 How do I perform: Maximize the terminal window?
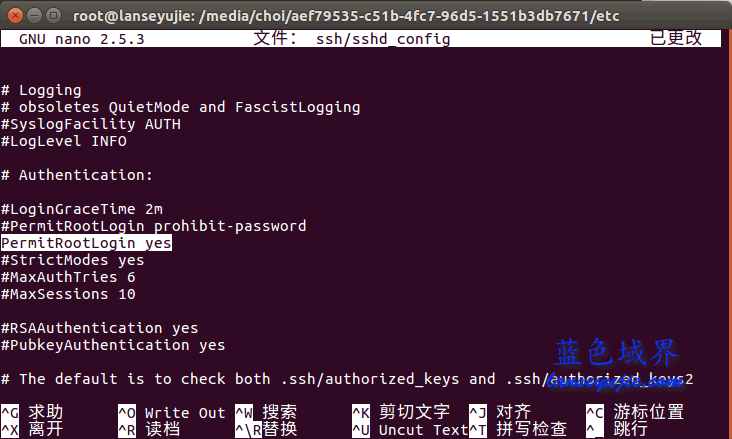[54, 16]
